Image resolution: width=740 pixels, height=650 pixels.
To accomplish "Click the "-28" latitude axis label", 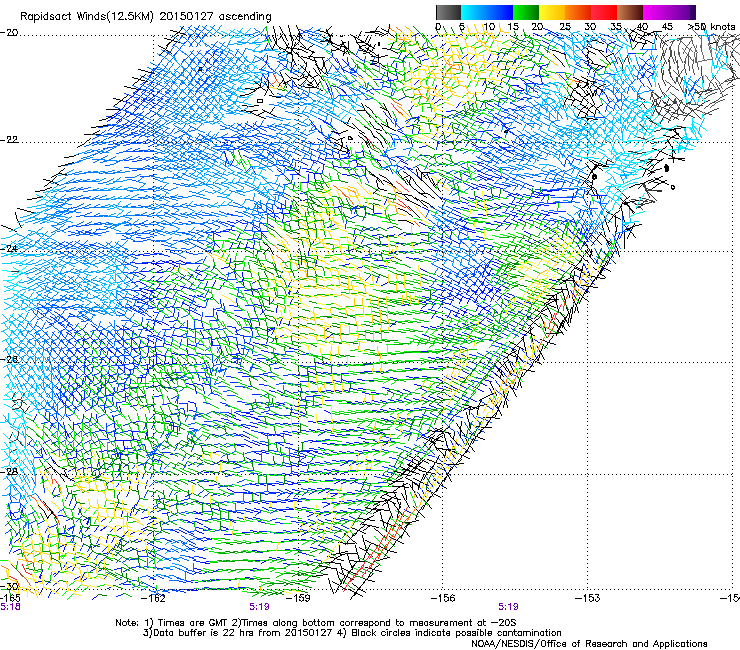I will pos(9,471).
